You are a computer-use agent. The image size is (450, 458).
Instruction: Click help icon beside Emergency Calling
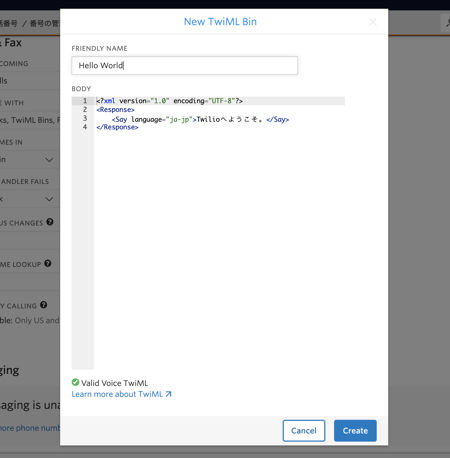(x=44, y=305)
